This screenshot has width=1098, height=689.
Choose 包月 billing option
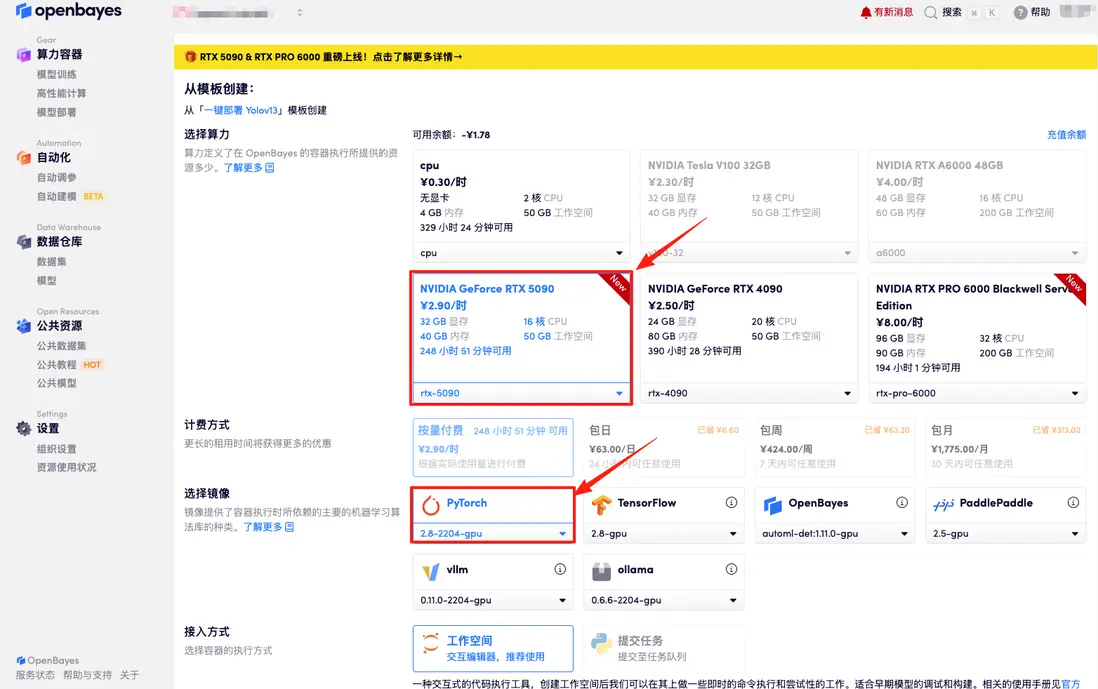[1006, 447]
